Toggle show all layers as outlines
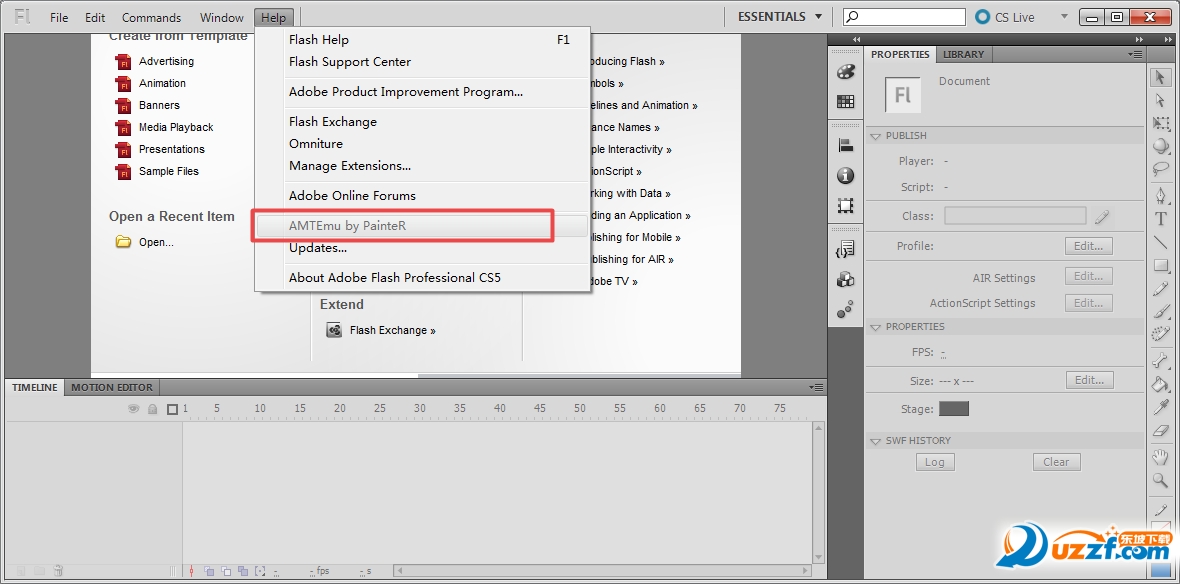 [172, 409]
